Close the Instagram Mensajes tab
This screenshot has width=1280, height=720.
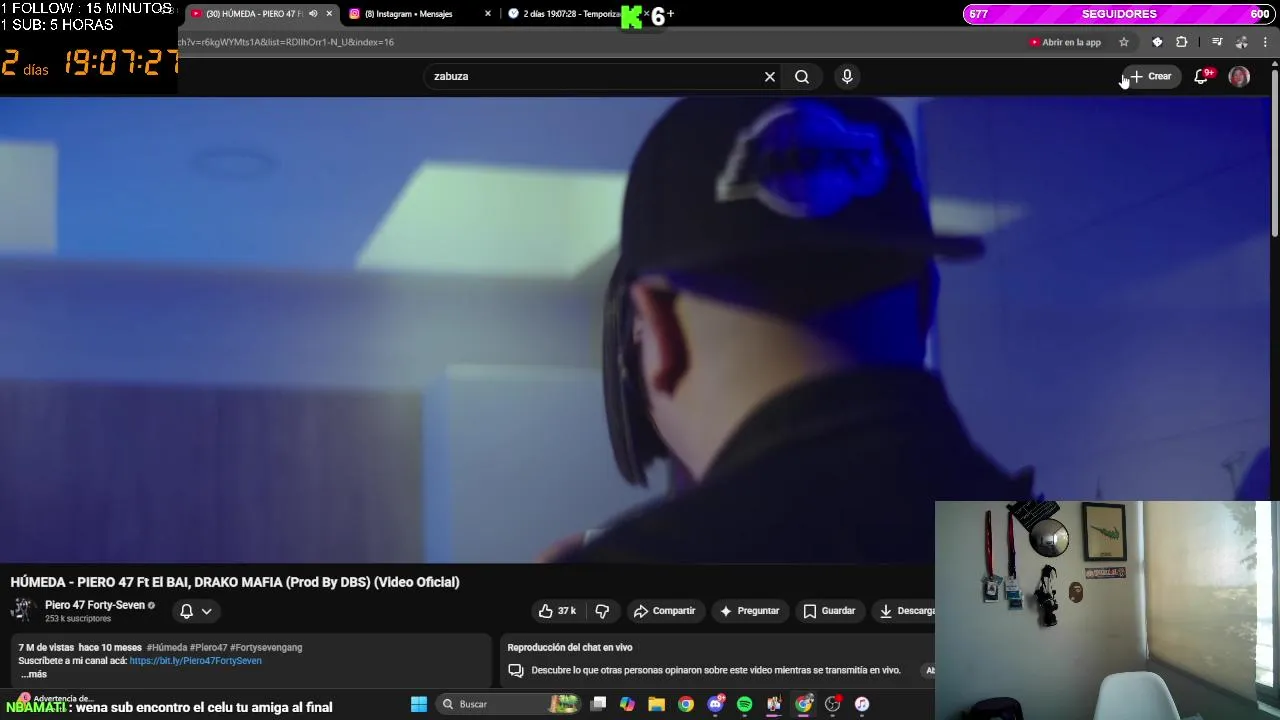pyautogui.click(x=488, y=14)
